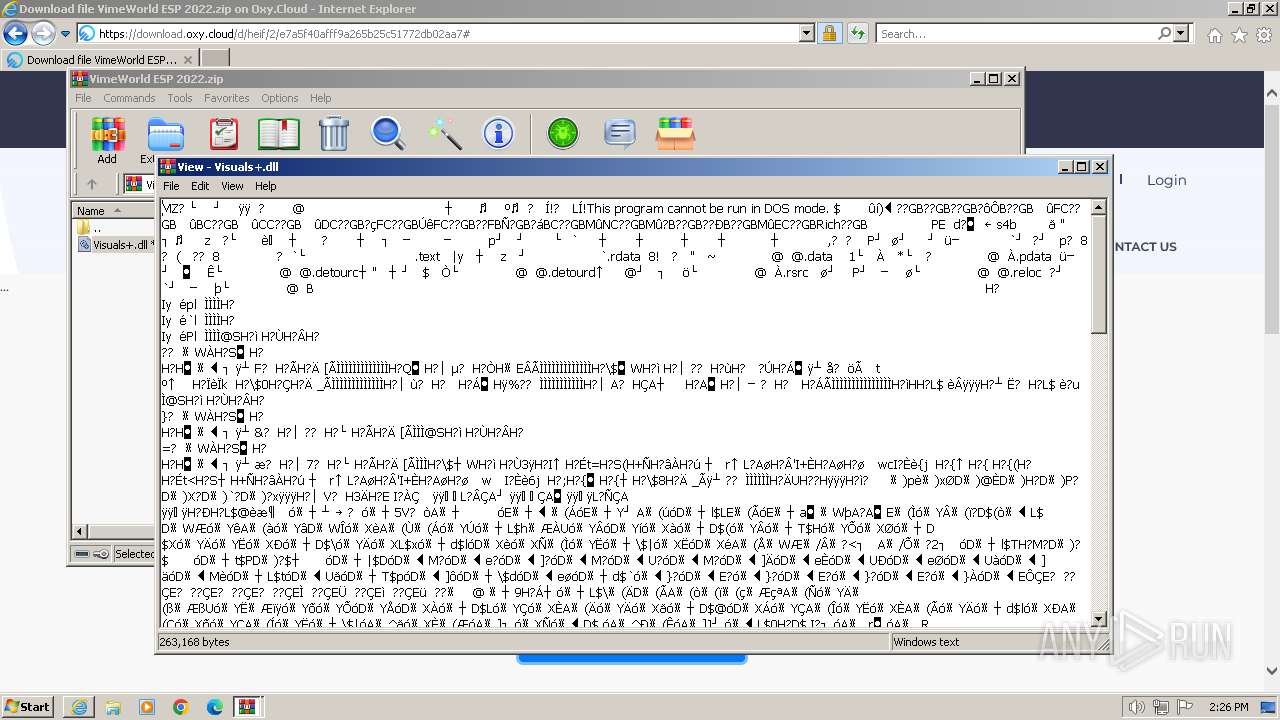The width and height of the screenshot is (1280, 720).
Task: Open the View menu in viewer window
Action: point(232,186)
